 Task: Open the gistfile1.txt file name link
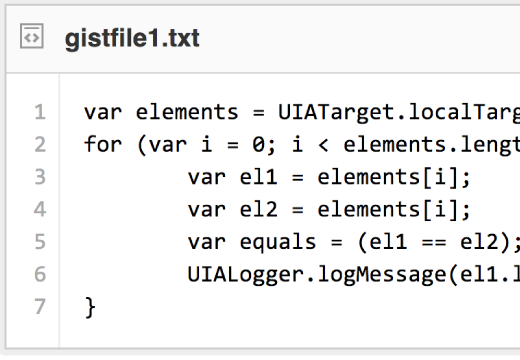pyautogui.click(x=132, y=39)
